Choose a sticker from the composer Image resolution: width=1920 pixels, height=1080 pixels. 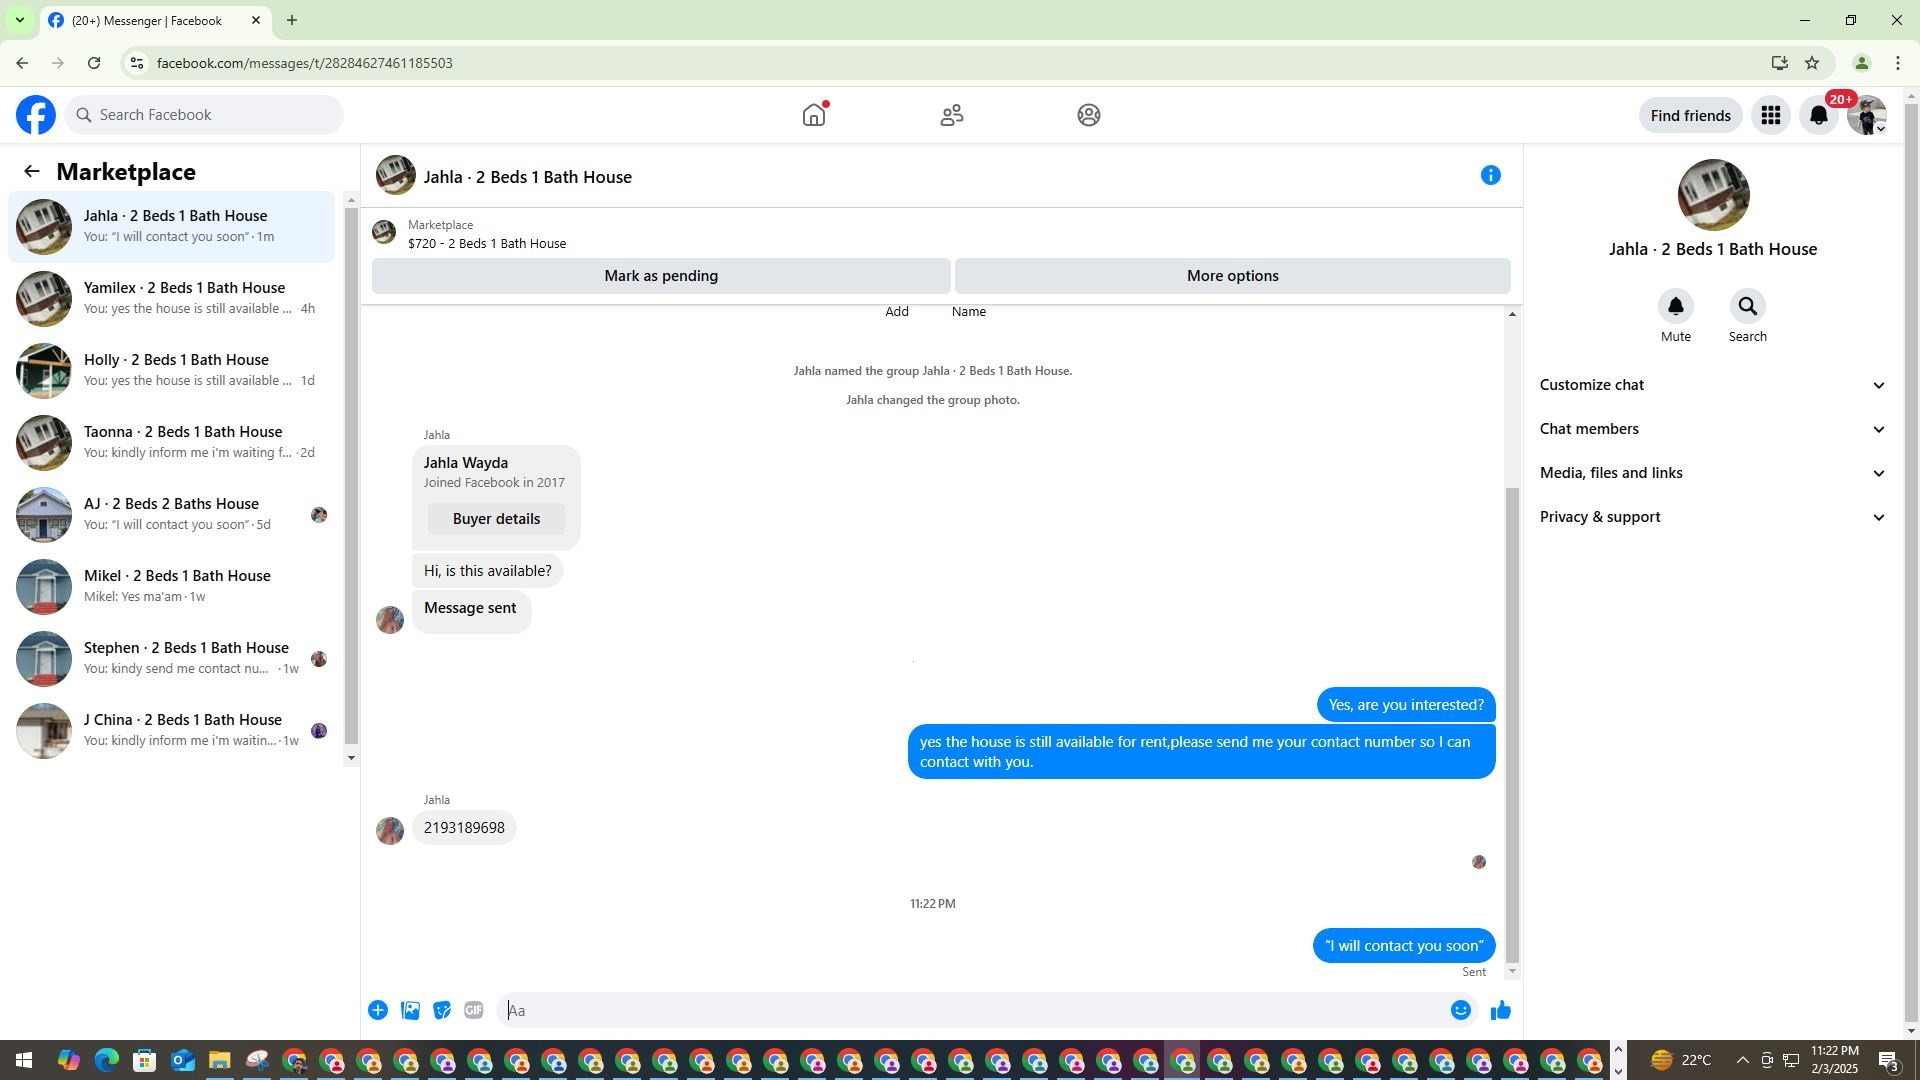tap(442, 1011)
